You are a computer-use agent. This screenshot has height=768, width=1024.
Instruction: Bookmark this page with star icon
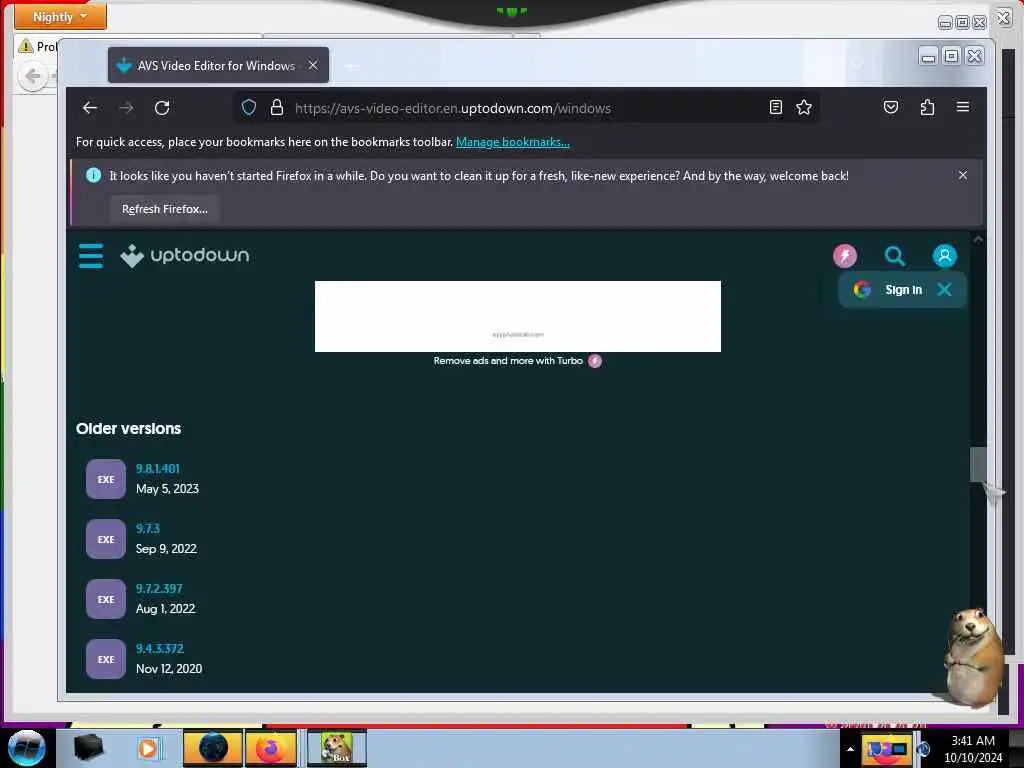[804, 107]
